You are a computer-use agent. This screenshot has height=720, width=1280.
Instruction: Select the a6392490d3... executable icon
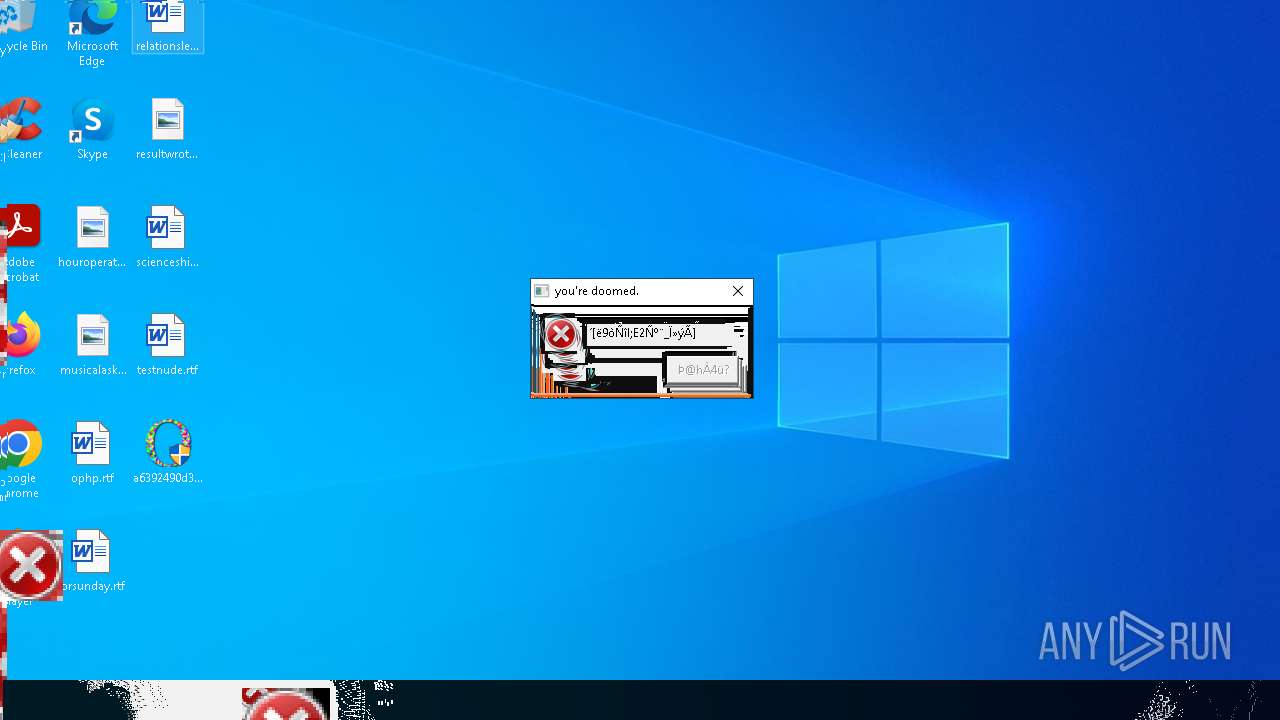(x=167, y=453)
